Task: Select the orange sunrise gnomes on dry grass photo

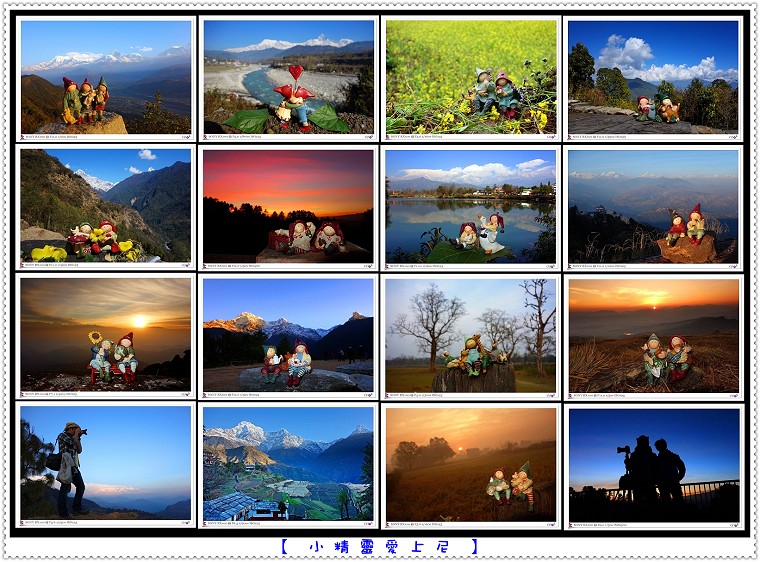Action: tap(653, 337)
